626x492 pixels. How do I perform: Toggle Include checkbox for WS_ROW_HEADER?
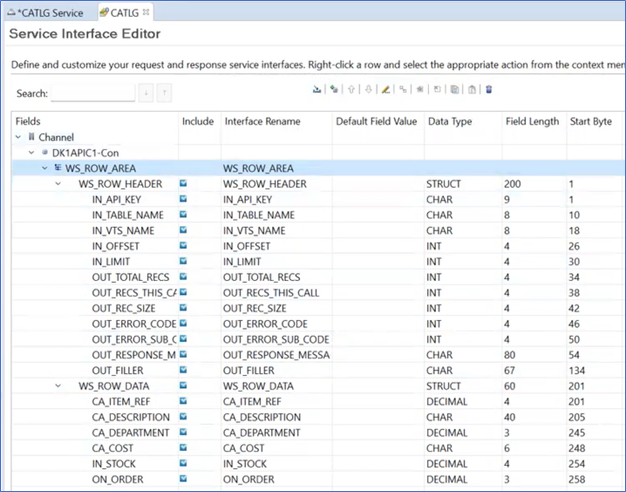[183, 183]
